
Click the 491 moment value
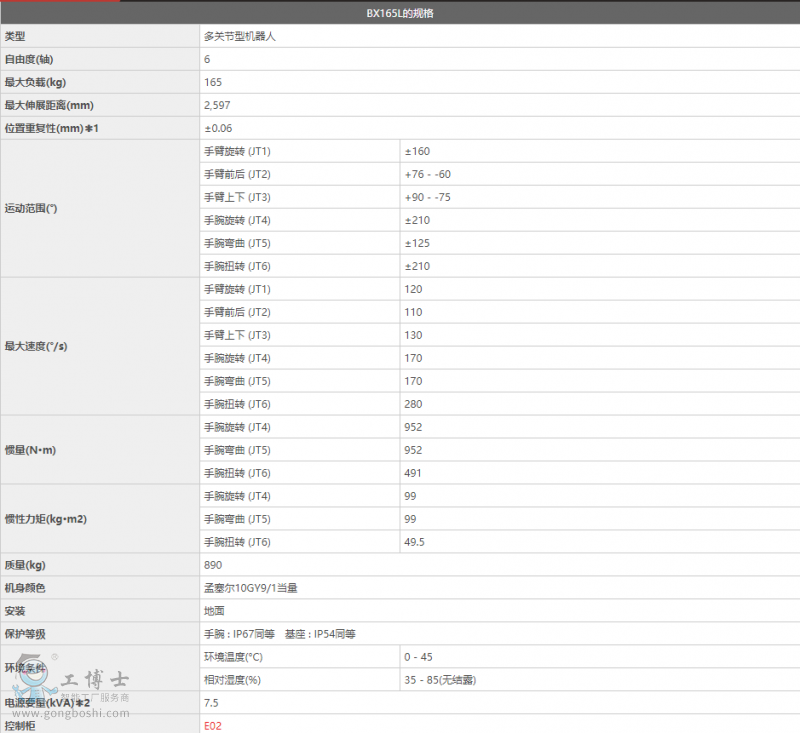(413, 474)
